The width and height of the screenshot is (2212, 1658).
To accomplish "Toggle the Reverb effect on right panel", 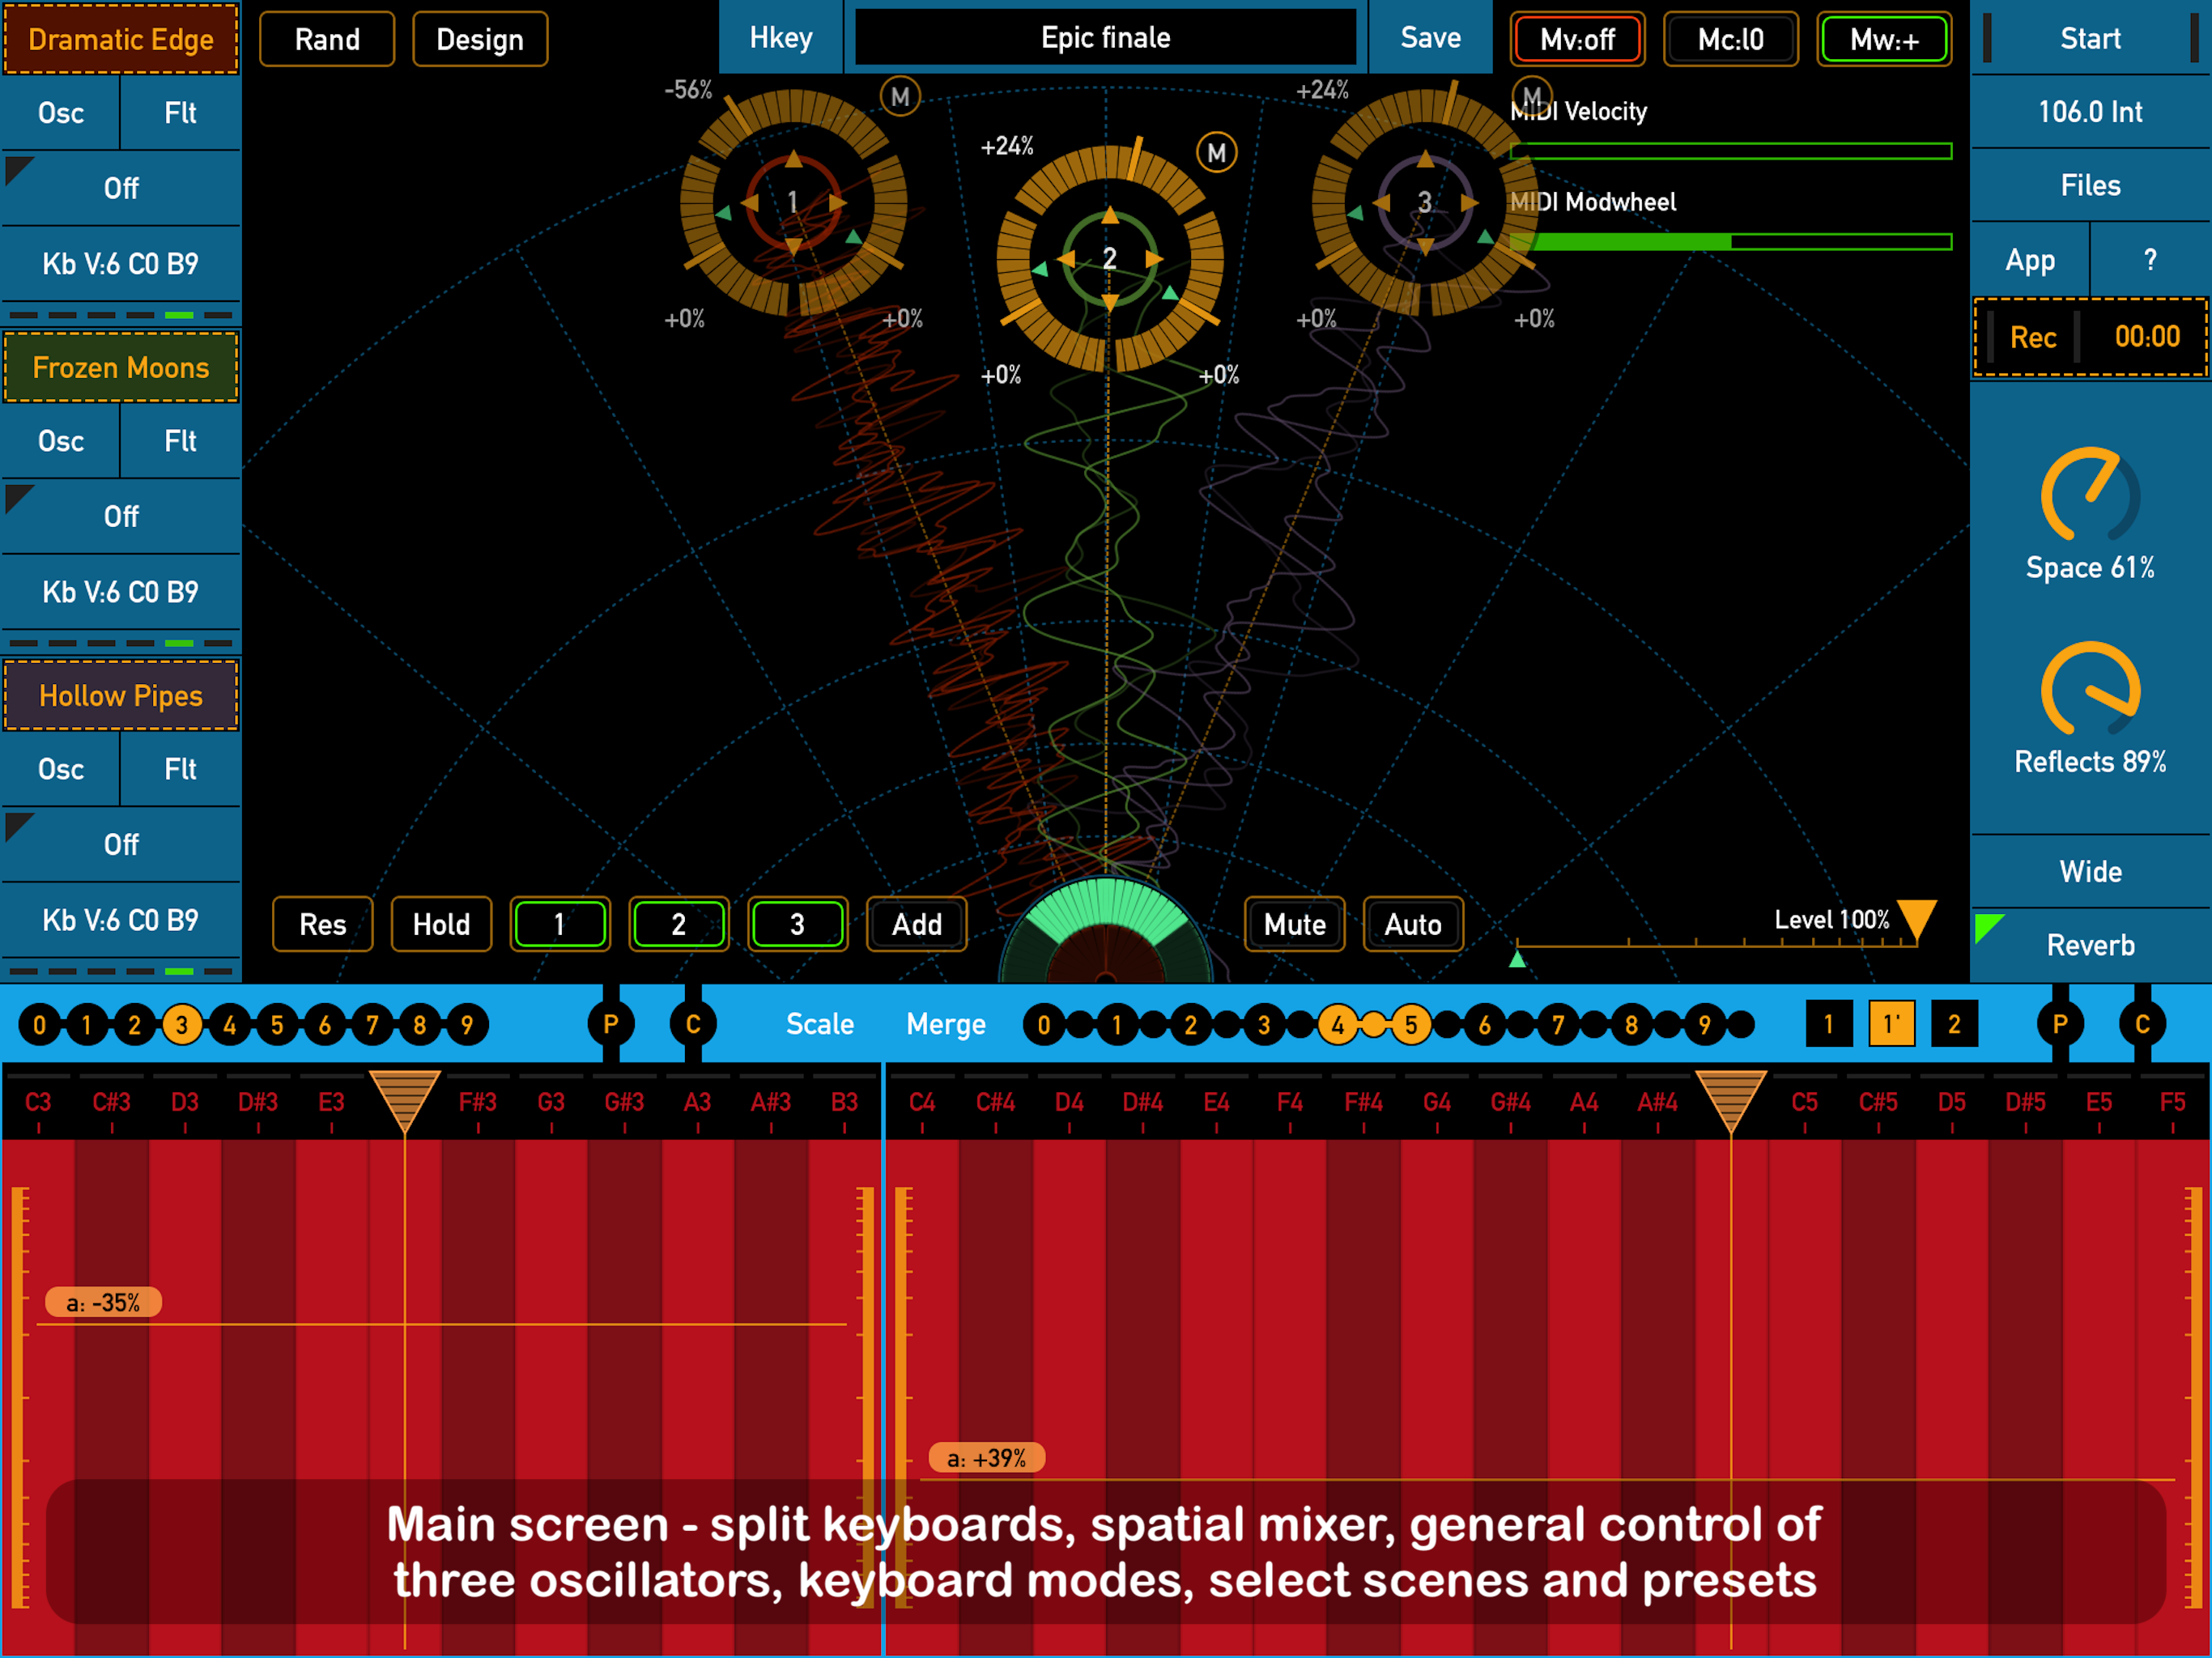I will tap(2090, 945).
